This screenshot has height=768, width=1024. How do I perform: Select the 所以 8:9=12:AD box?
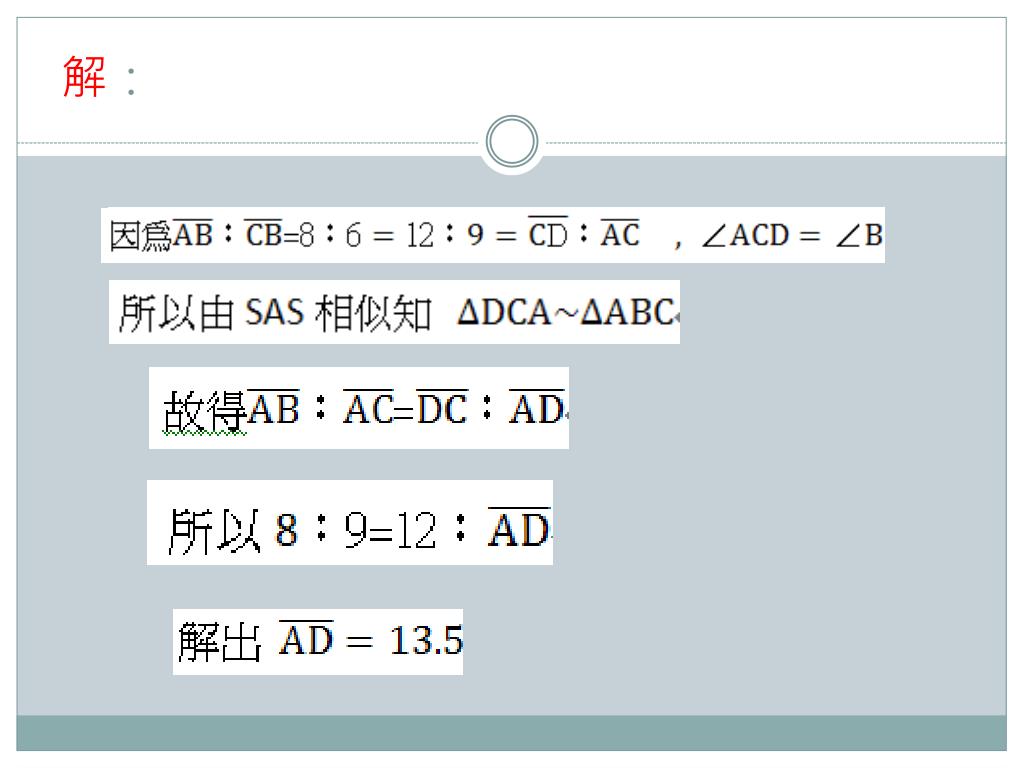pyautogui.click(x=350, y=522)
